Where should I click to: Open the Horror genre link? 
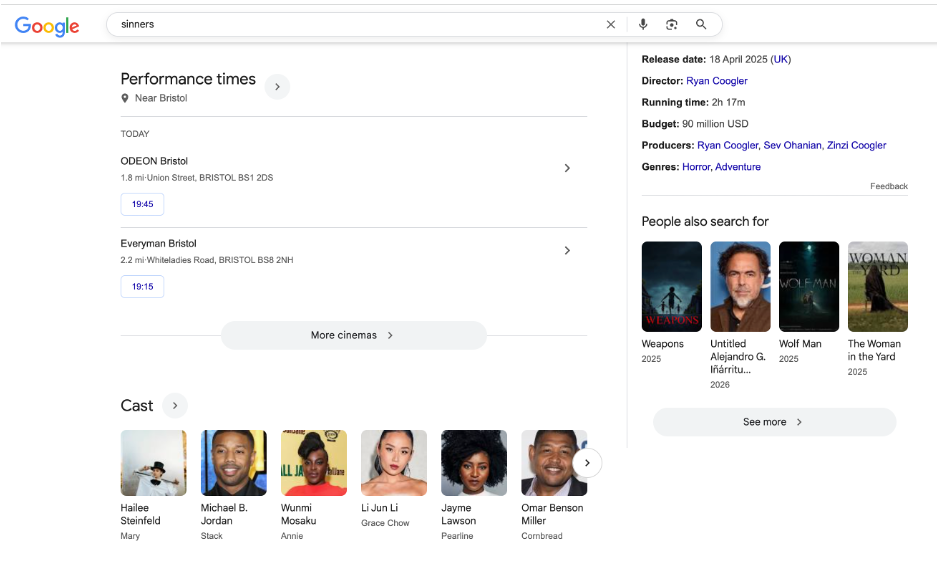[696, 167]
